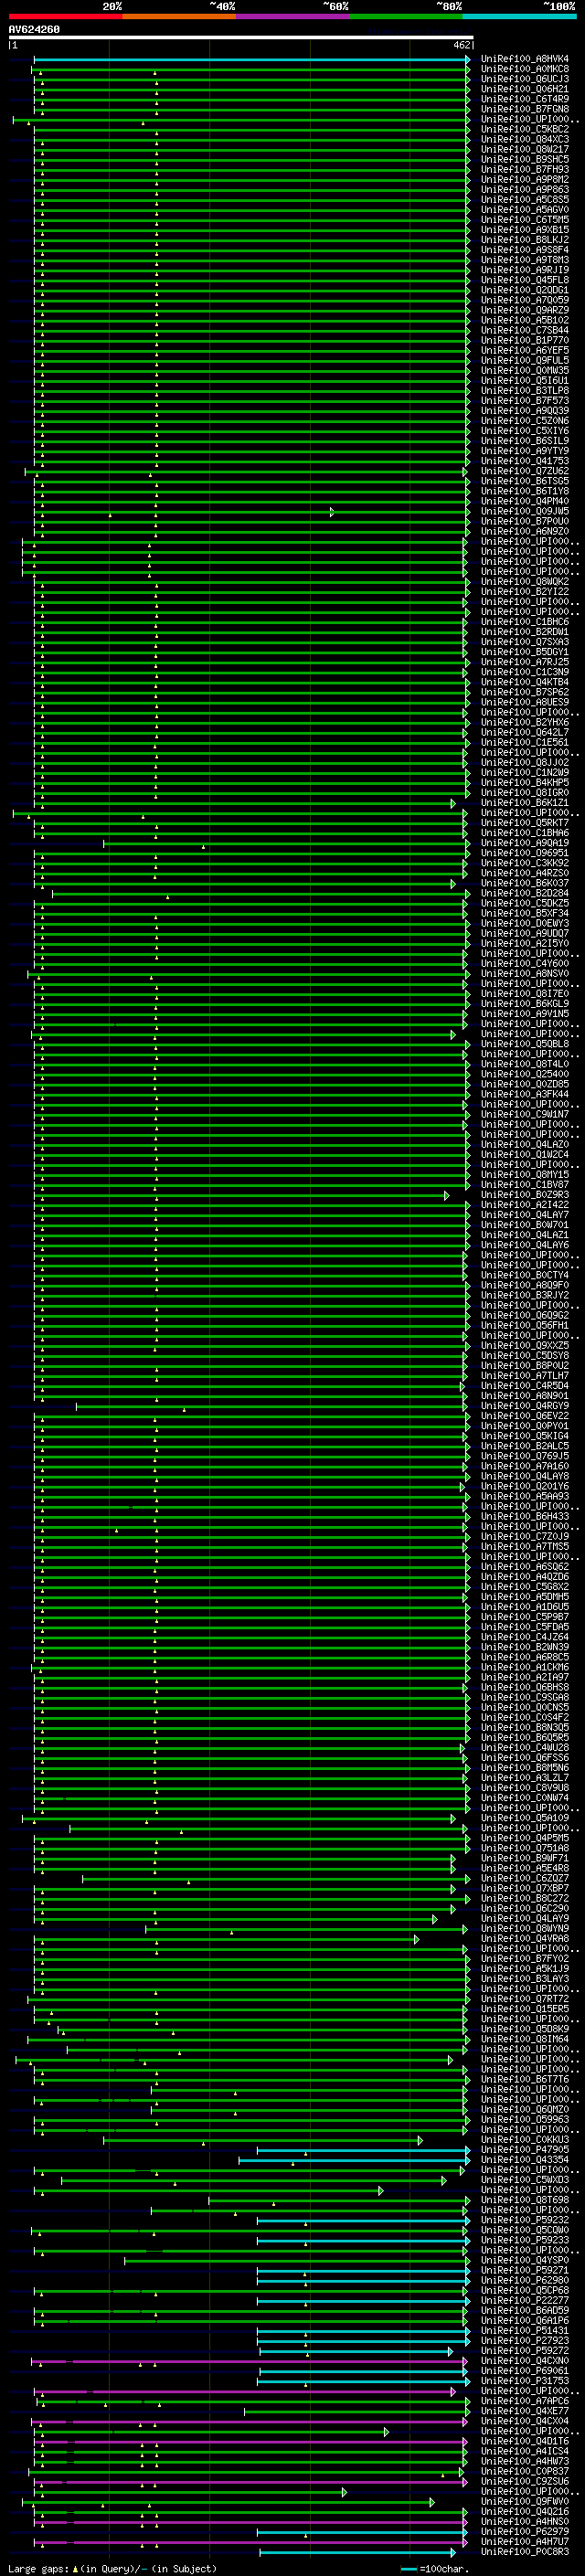Viewport: 585px width, 2576px height.
Task: Open hit UniRef100_C5XIY6
Action: 525,431
